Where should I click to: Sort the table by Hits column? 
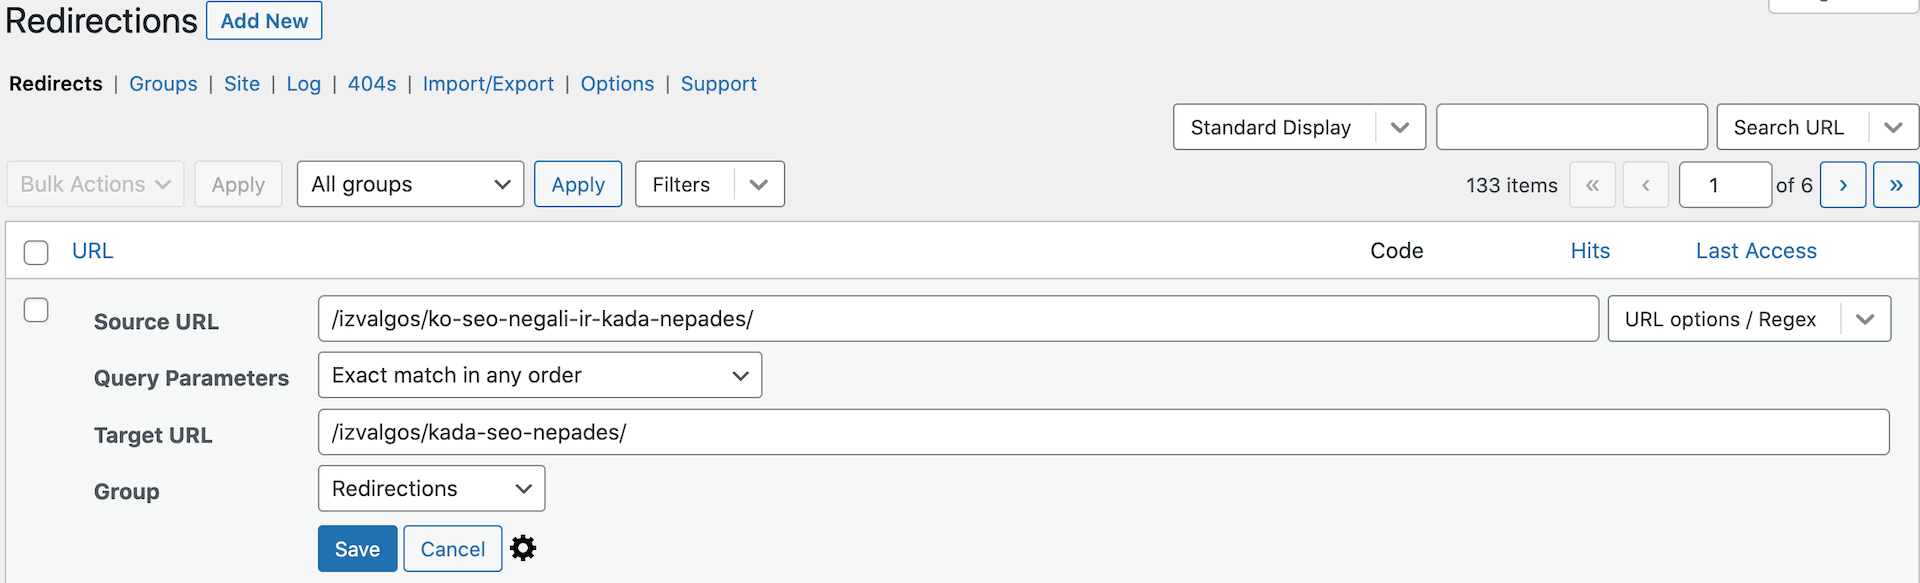coord(1590,251)
